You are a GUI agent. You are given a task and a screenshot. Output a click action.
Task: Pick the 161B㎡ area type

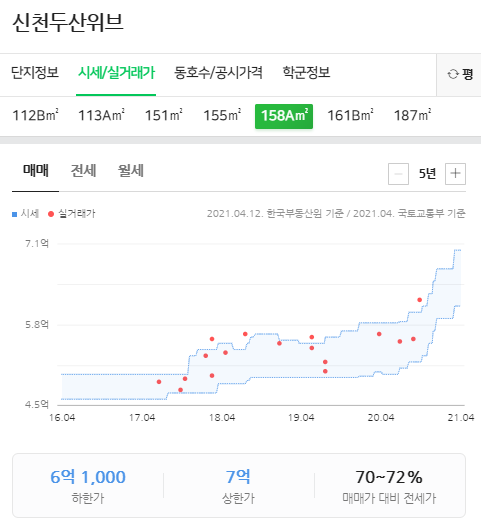pos(351,116)
